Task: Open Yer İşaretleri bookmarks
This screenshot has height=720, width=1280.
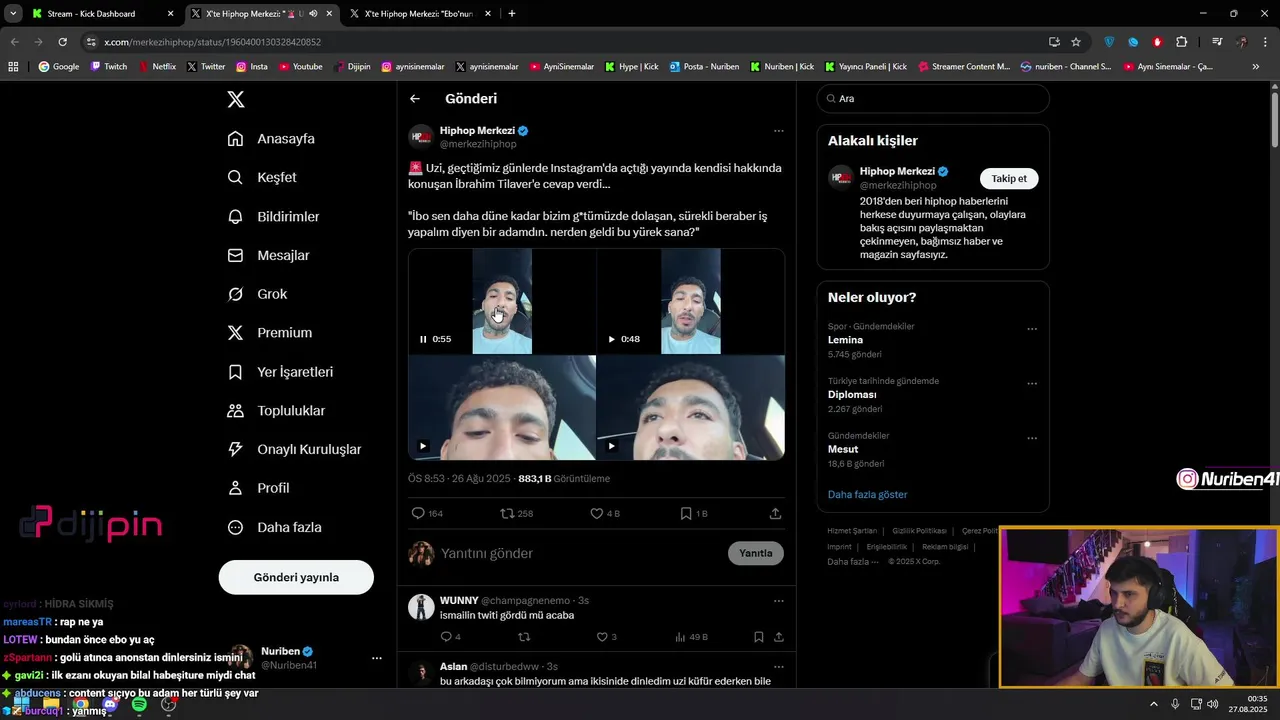Action: tap(281, 372)
